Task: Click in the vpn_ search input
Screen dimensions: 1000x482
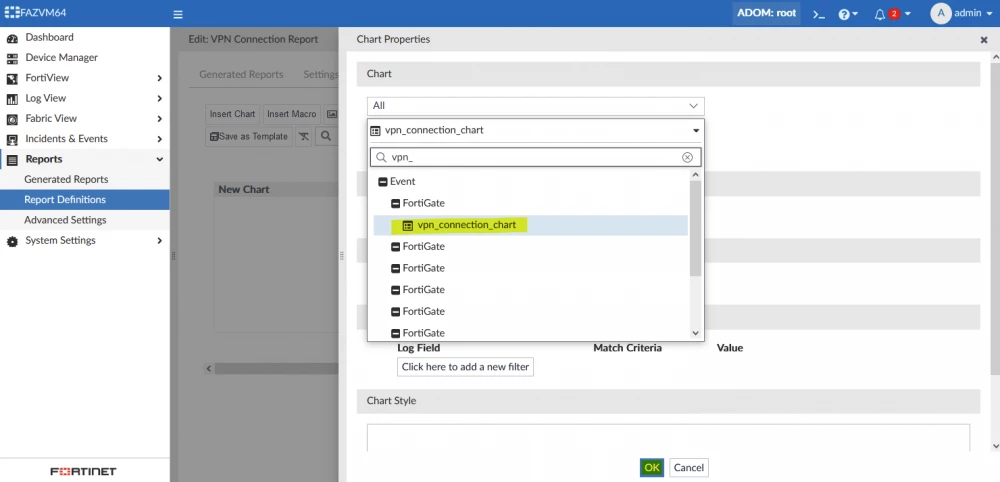Action: [534, 157]
